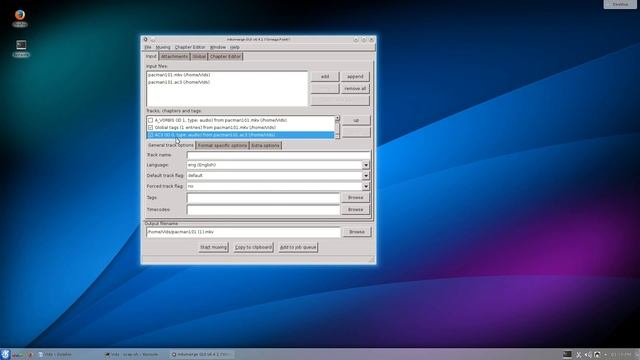Switch to the Attachments tab
This screenshot has height=360, width=640.
pos(174,56)
